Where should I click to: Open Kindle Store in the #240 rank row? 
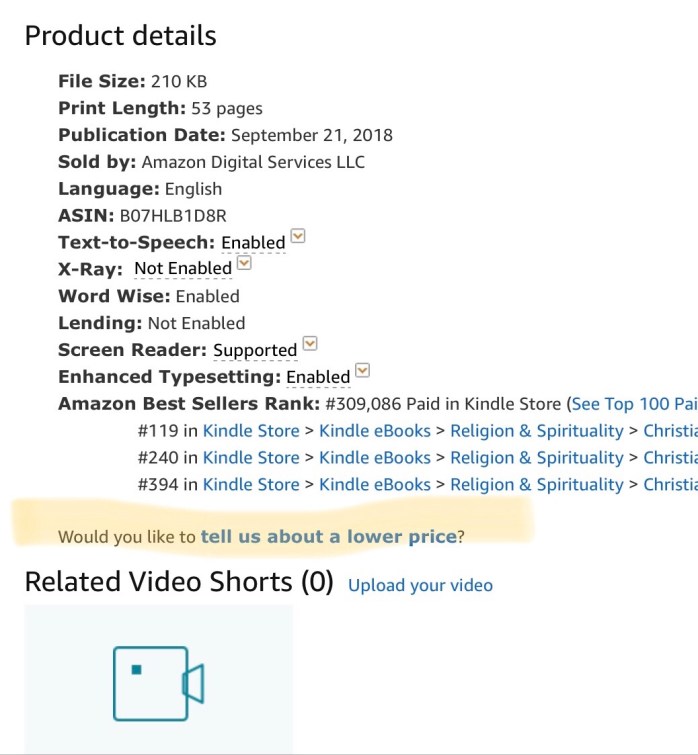point(251,458)
